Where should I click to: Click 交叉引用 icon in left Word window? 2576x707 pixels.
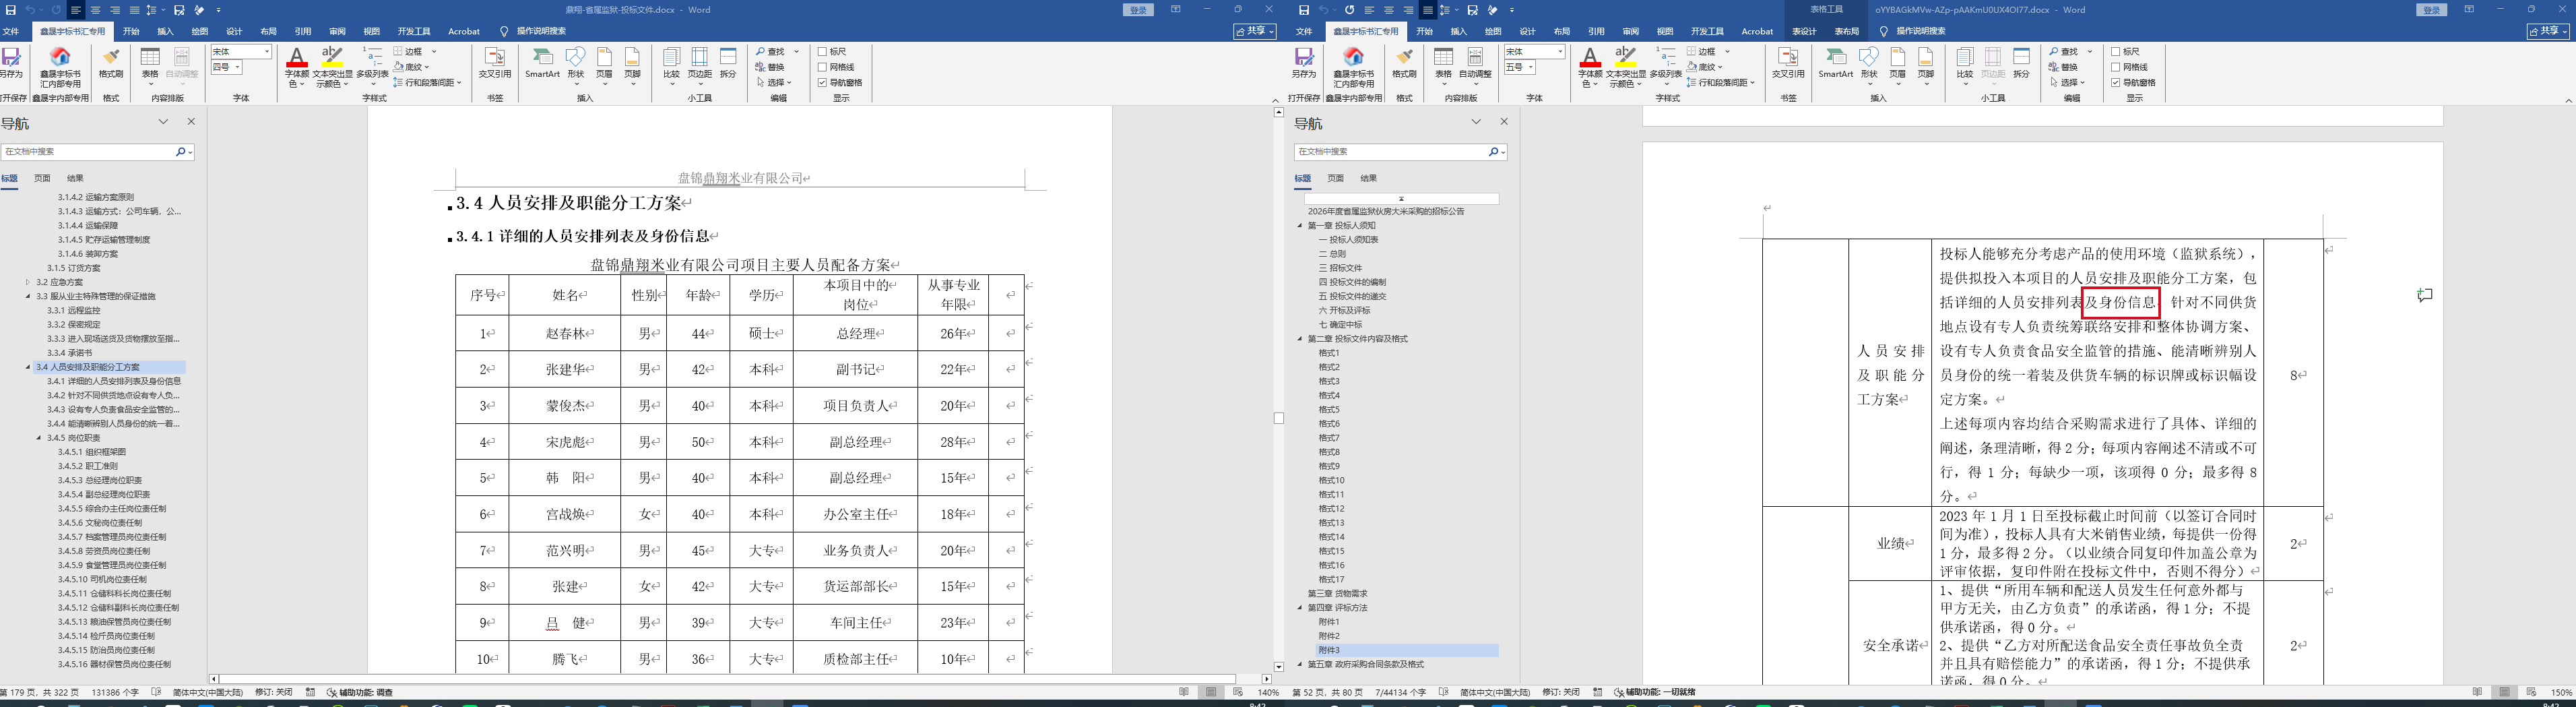point(494,61)
